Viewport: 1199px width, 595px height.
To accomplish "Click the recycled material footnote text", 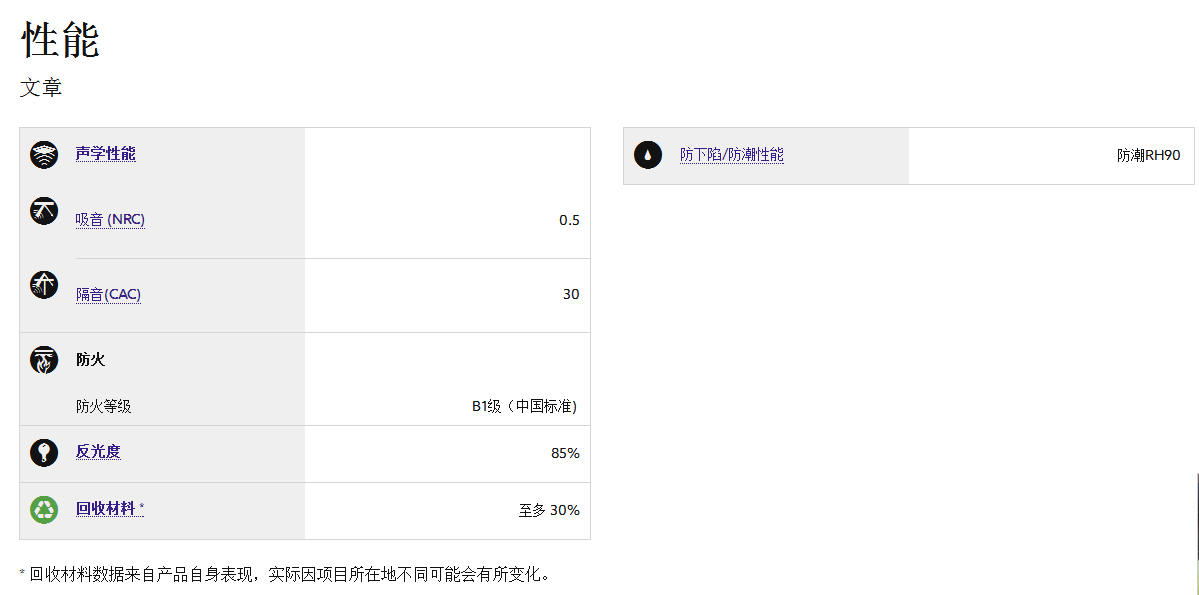I will [x=285, y=574].
